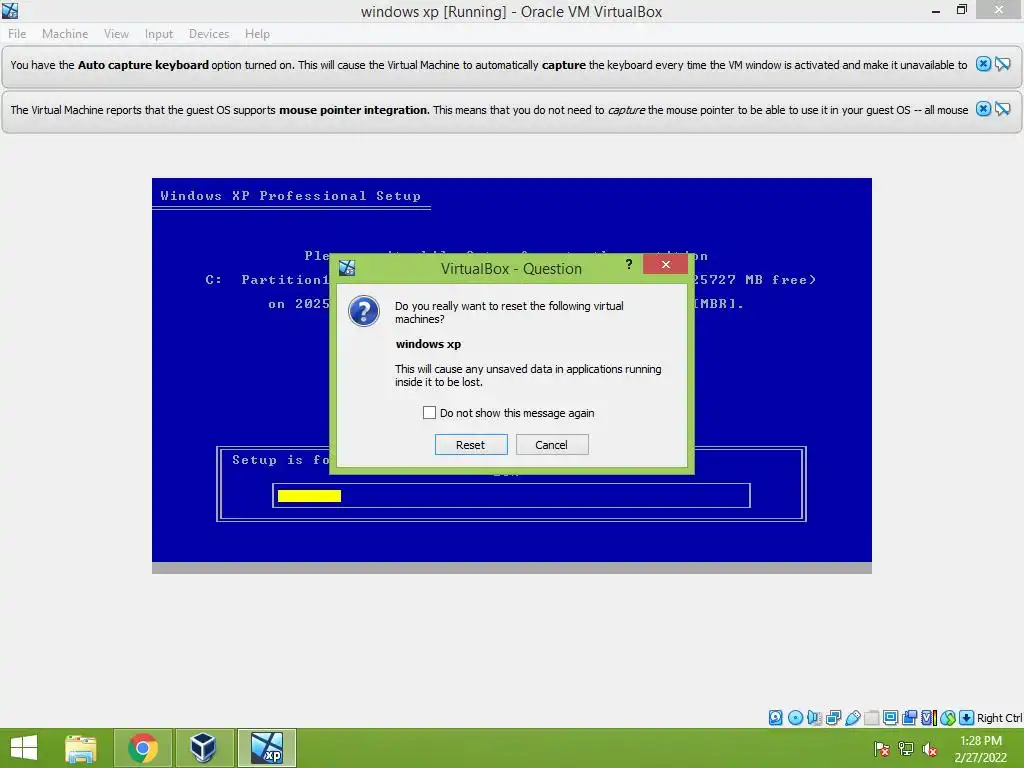Click the Reset button in the dialog
The image size is (1024, 768).
(471, 445)
